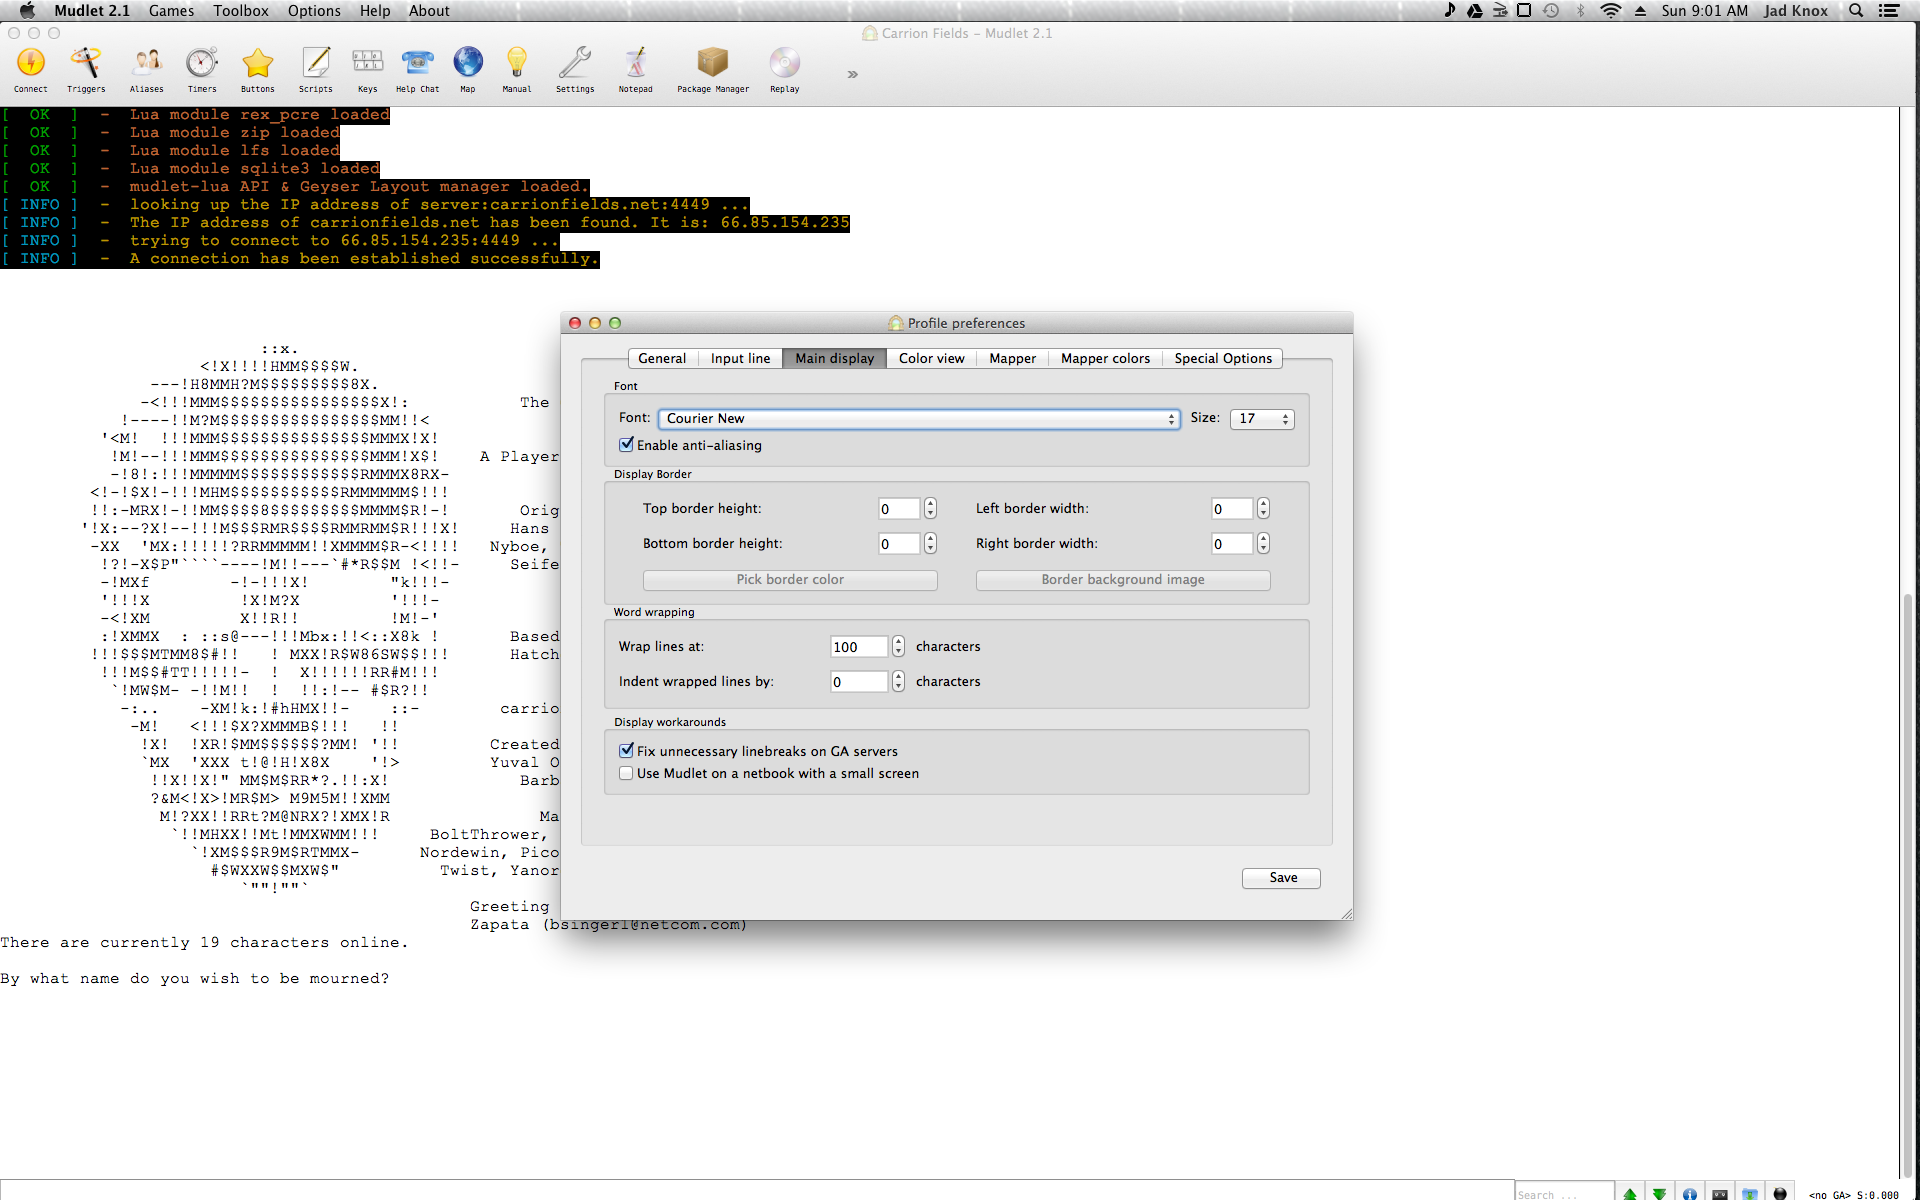Open the font Size dropdown
Image resolution: width=1920 pixels, height=1200 pixels.
click(x=1262, y=419)
